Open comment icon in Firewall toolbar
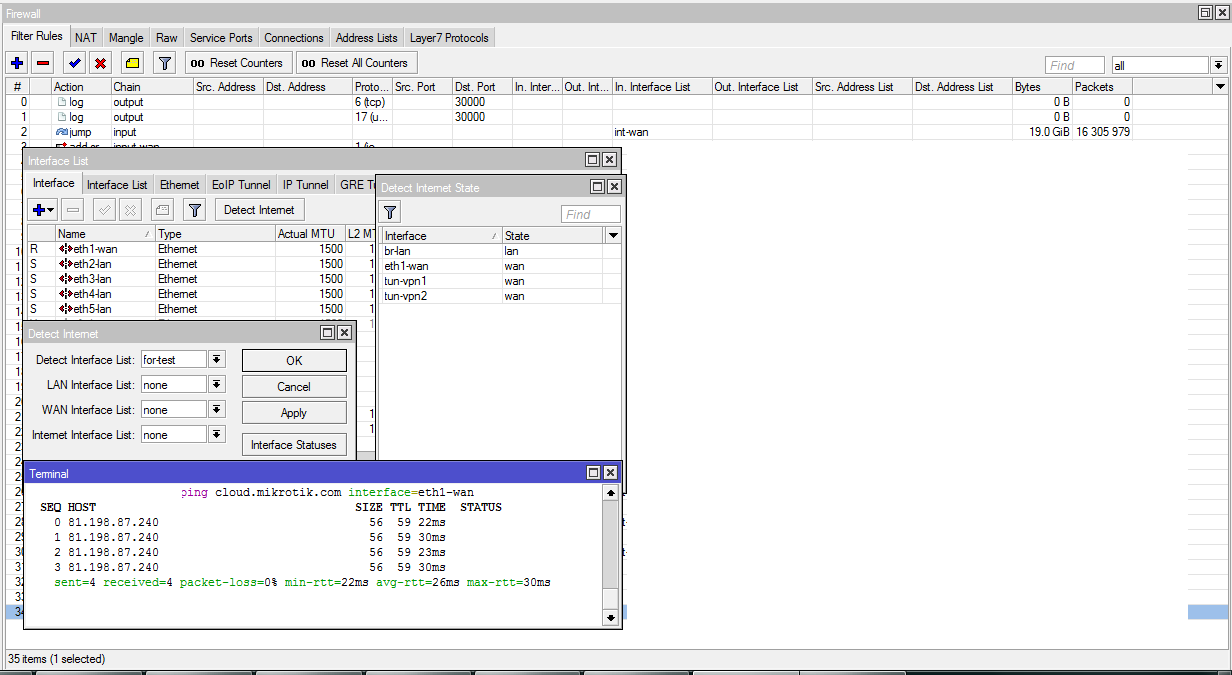 coord(133,63)
